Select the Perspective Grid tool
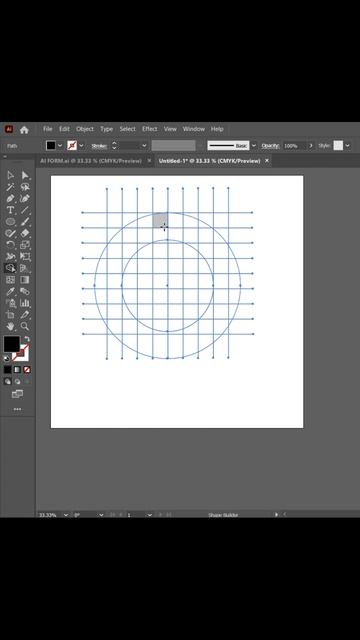The width and height of the screenshot is (360, 640). pyautogui.click(x=25, y=268)
